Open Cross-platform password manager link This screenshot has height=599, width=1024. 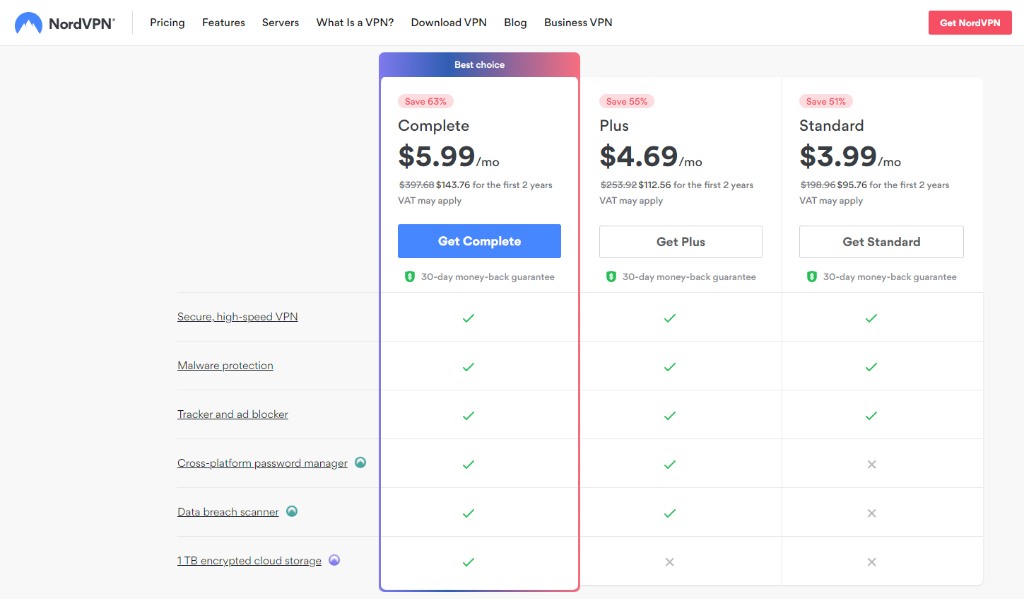click(x=263, y=463)
